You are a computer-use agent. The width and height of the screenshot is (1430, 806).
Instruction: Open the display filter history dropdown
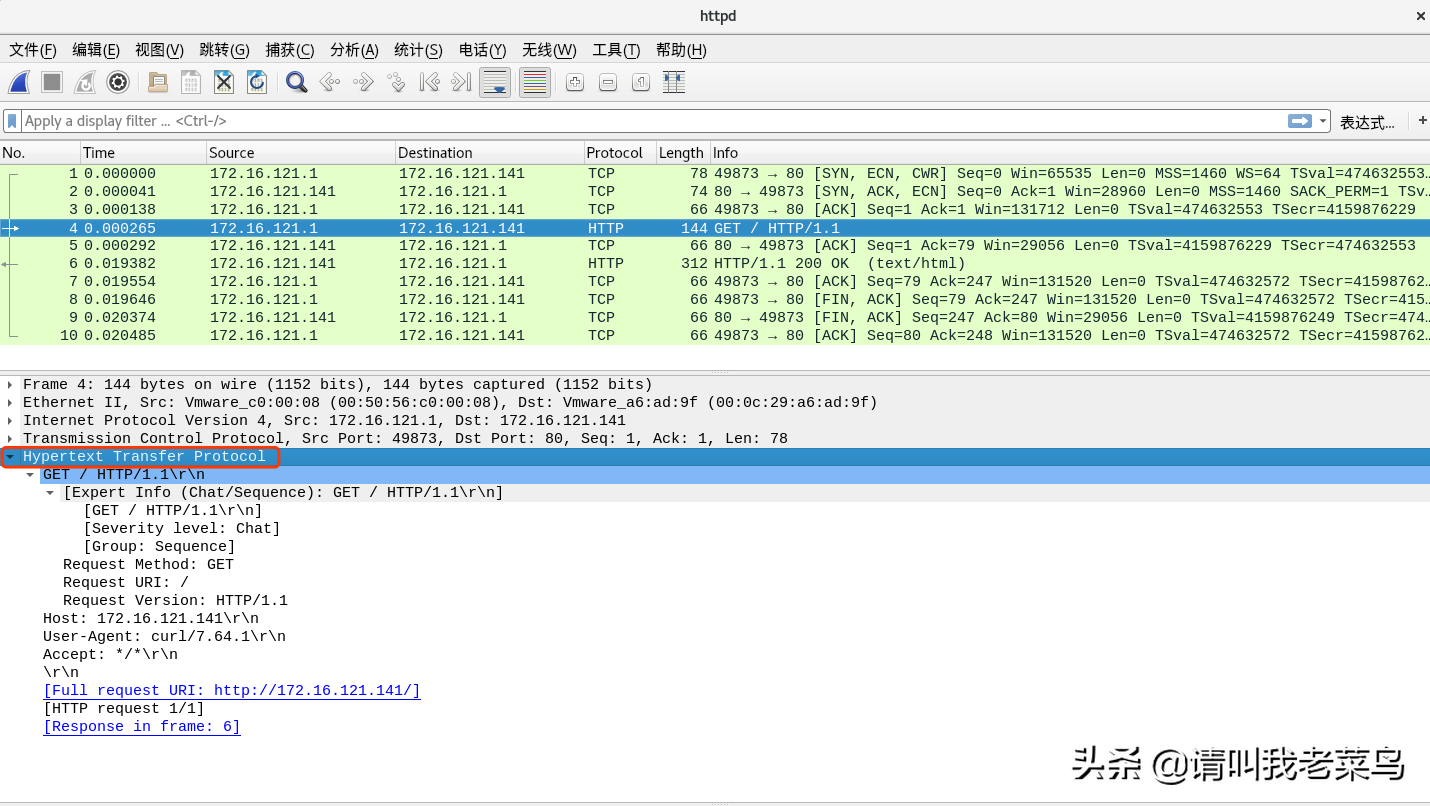tap(1323, 121)
